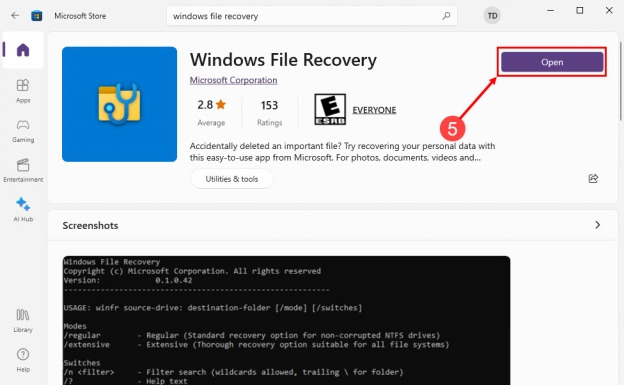Image resolution: width=624 pixels, height=386 pixels.
Task: Click the ESRB Everyone rating badge
Action: pos(330,109)
